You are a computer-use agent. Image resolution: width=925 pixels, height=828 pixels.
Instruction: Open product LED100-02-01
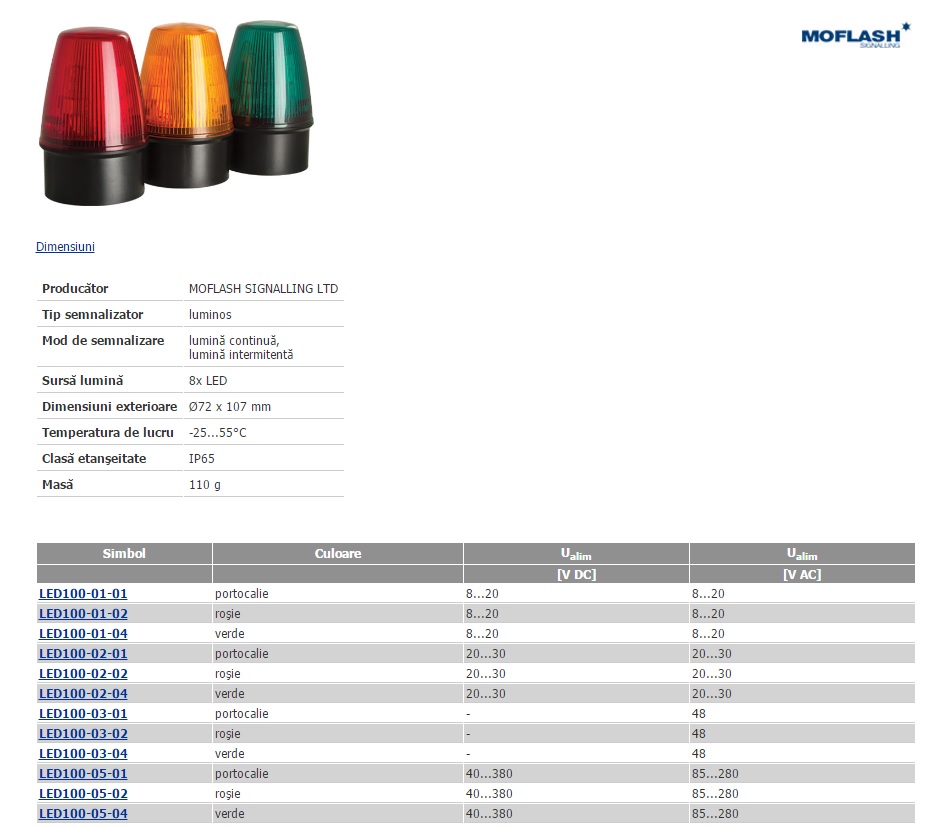coord(83,653)
